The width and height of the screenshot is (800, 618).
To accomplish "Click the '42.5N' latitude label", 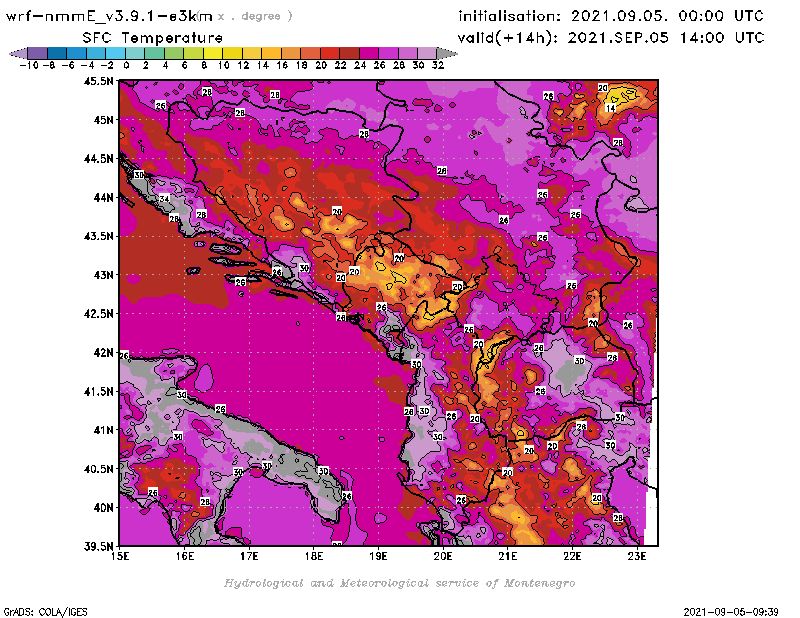I will point(98,314).
